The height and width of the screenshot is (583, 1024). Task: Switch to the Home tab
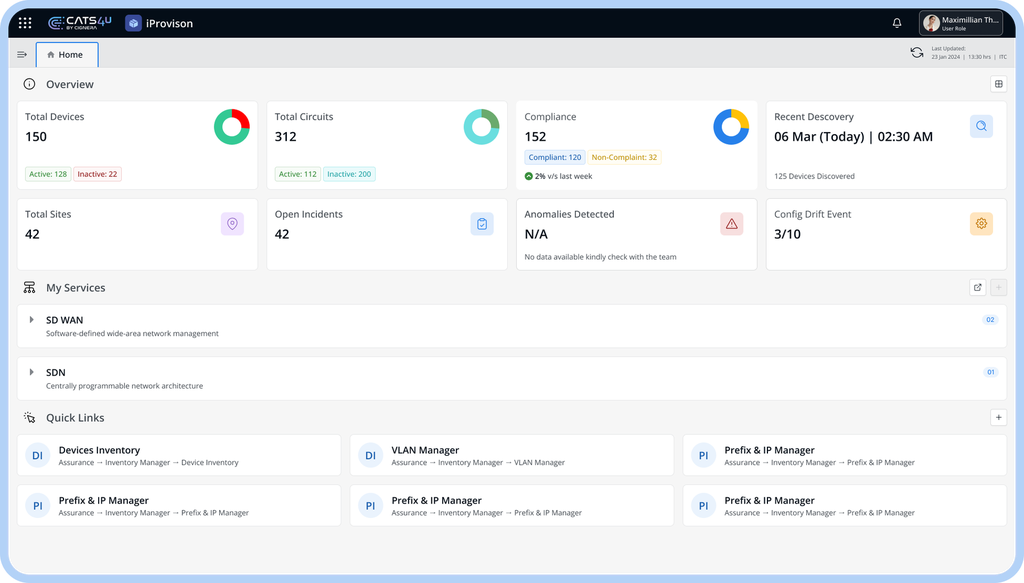click(67, 55)
